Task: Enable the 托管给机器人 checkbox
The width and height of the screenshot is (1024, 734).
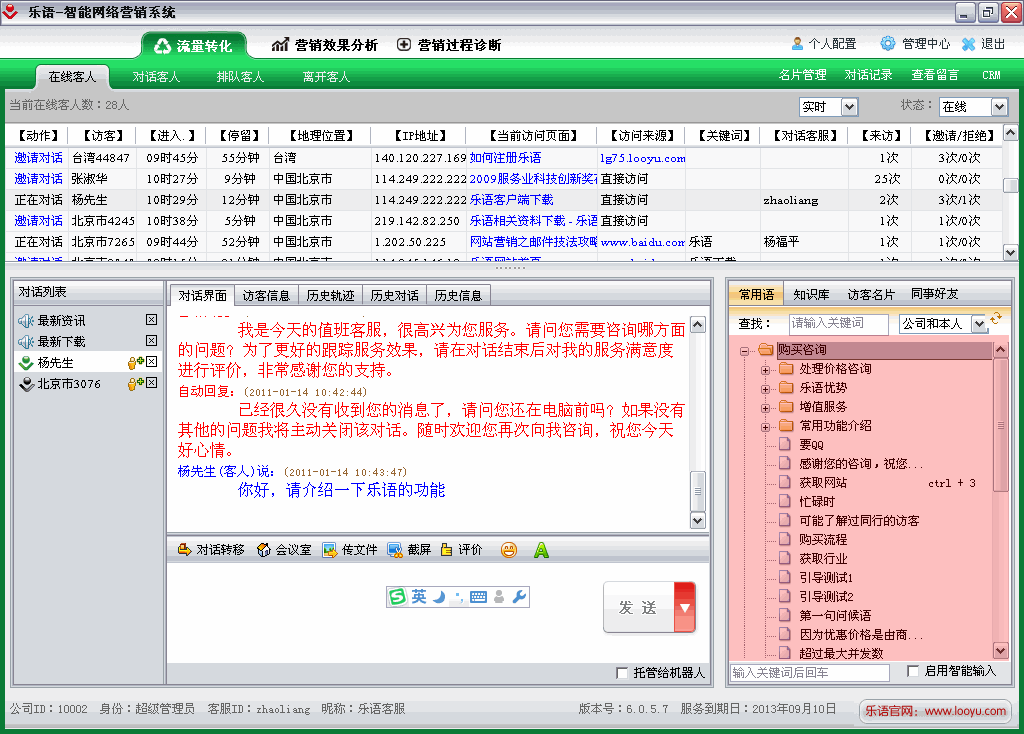Action: click(x=623, y=673)
